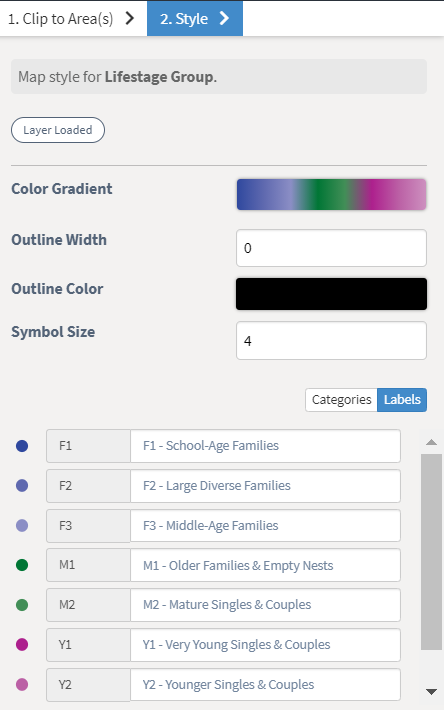
Task: Click the 'Map style for Lifestage Group.' banner text
Action: click(117, 77)
